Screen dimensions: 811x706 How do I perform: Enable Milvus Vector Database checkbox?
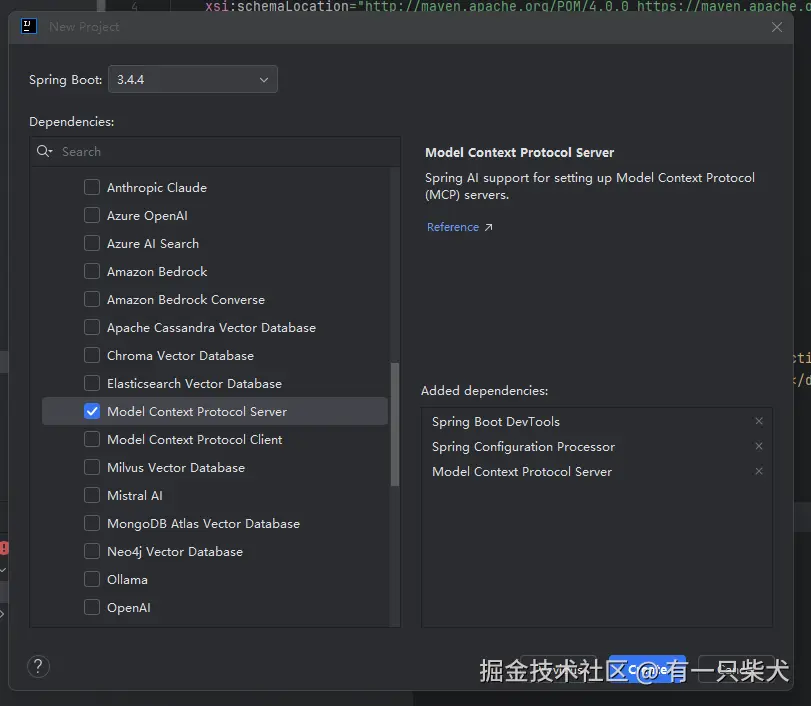pyautogui.click(x=92, y=467)
